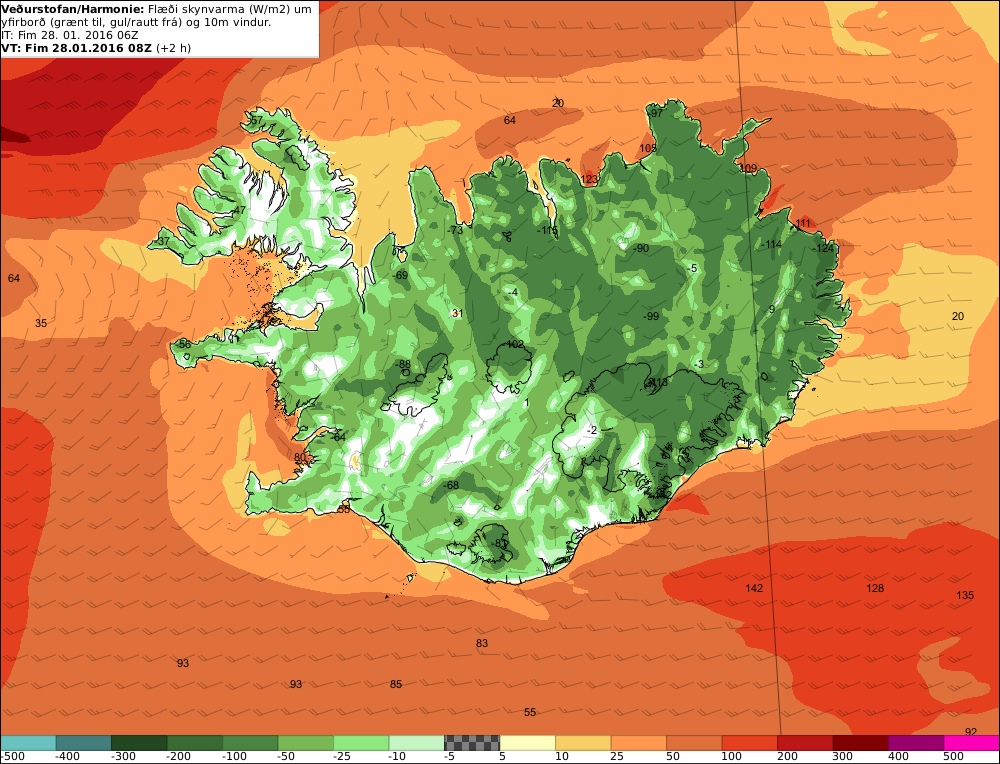The height and width of the screenshot is (764, 1000).
Task: Click the legend label "-300"
Action: pos(123,756)
